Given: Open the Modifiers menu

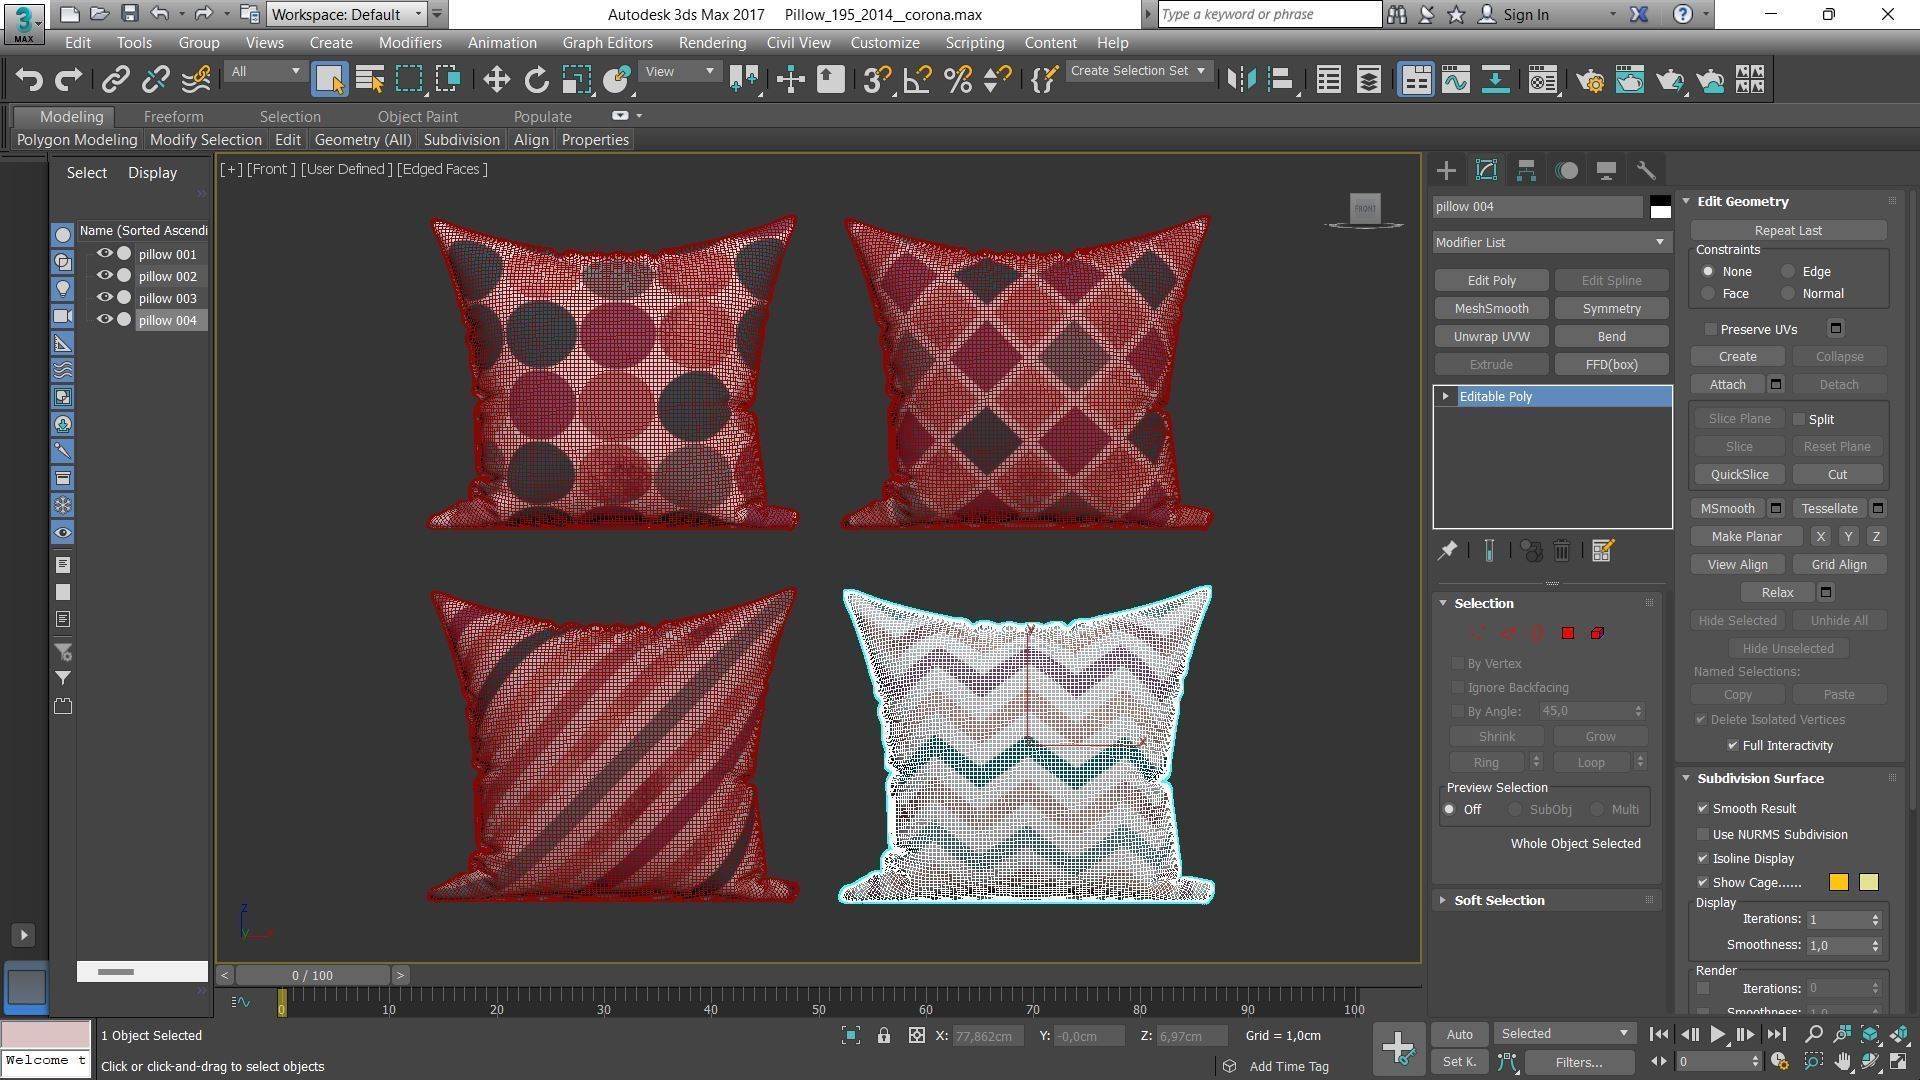Looking at the screenshot, I should [410, 43].
